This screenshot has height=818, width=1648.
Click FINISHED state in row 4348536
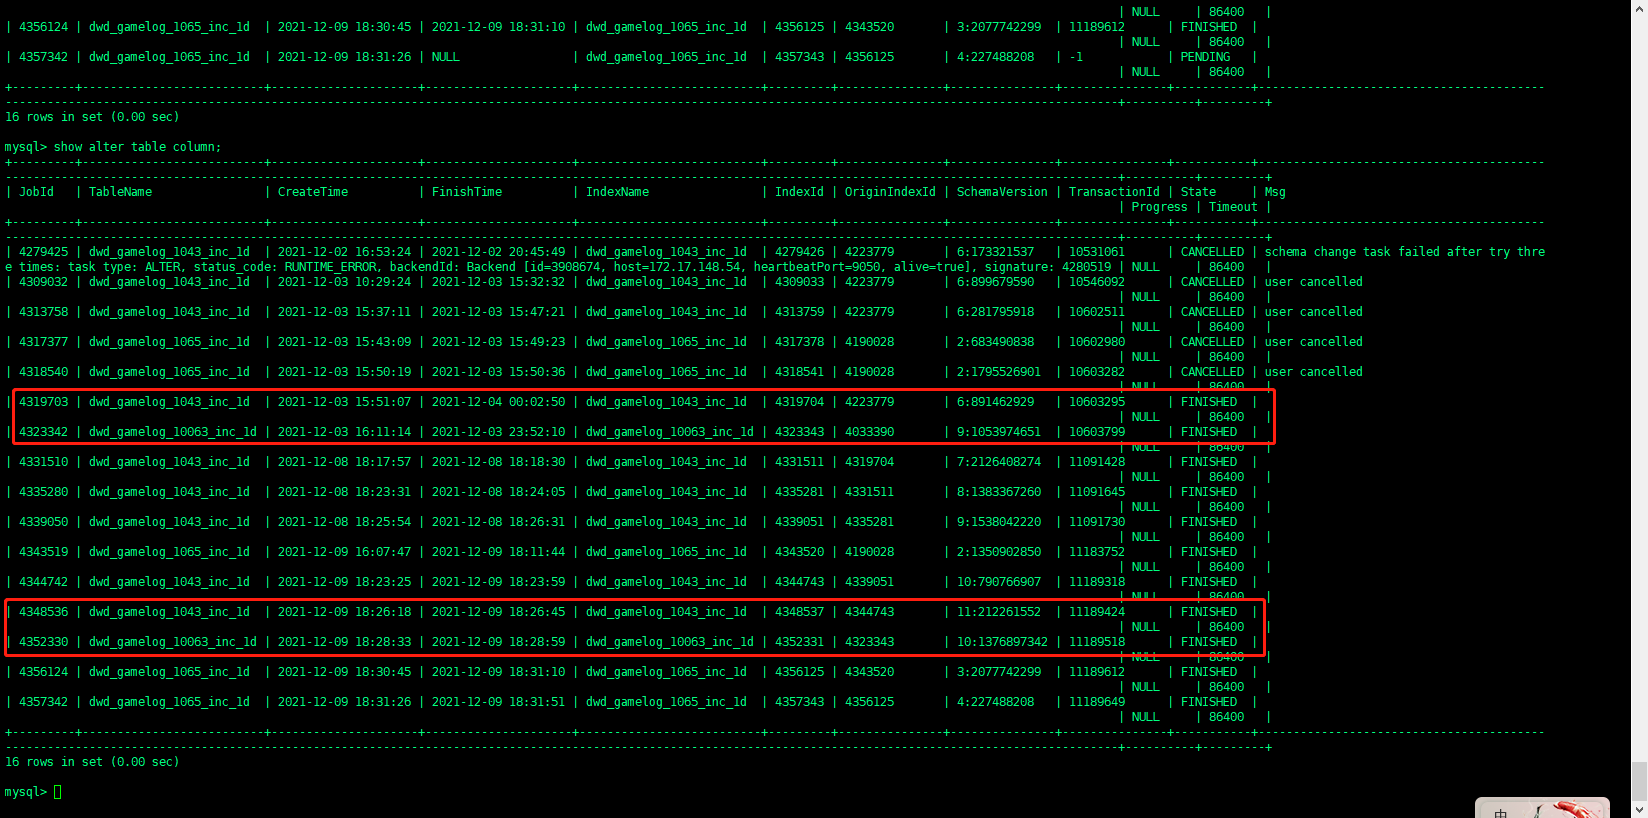1208,612
